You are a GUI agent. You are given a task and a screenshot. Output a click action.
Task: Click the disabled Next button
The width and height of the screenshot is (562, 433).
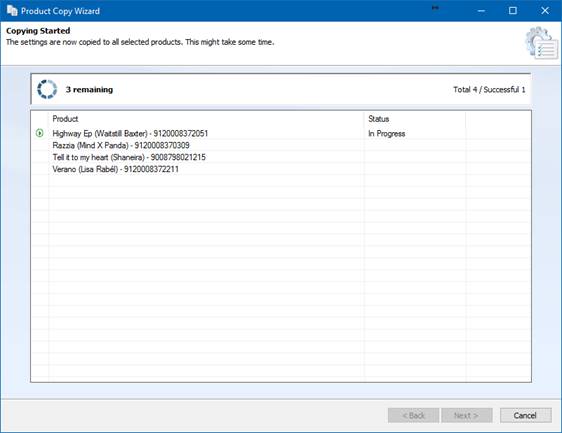coord(467,415)
